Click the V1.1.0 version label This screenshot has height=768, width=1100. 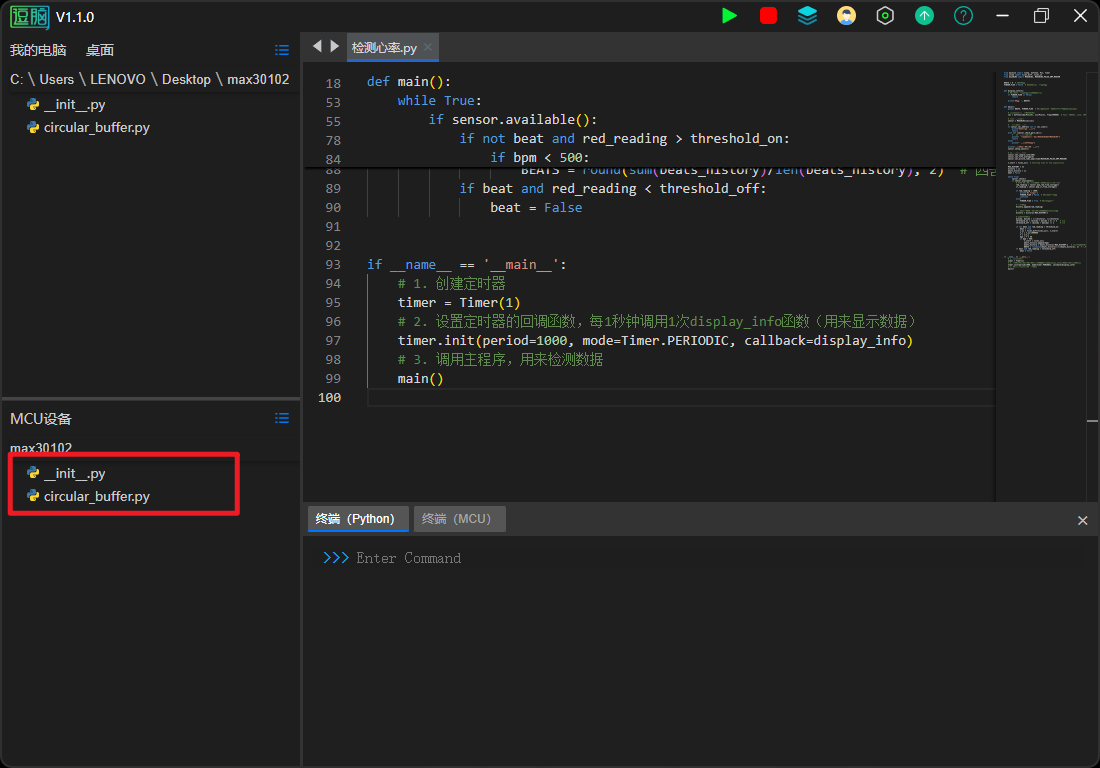[75, 17]
